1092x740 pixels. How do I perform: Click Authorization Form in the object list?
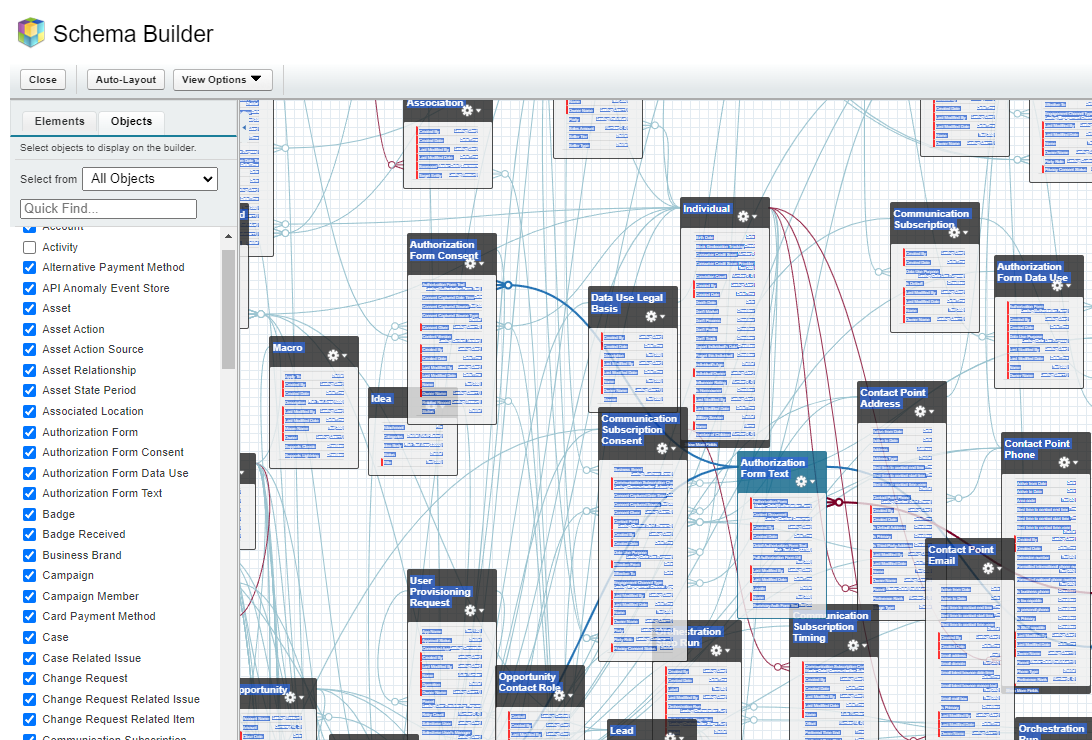click(x=90, y=432)
